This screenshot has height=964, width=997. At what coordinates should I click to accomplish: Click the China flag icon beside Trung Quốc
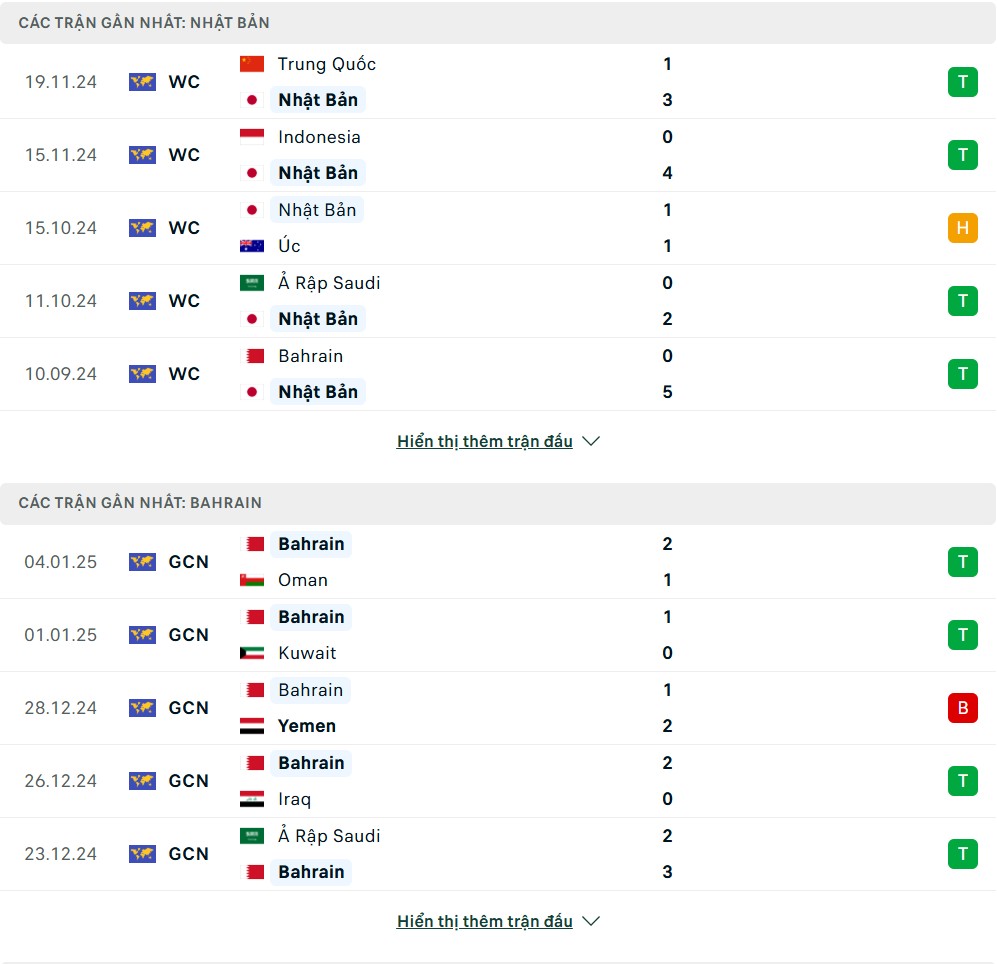tap(252, 64)
